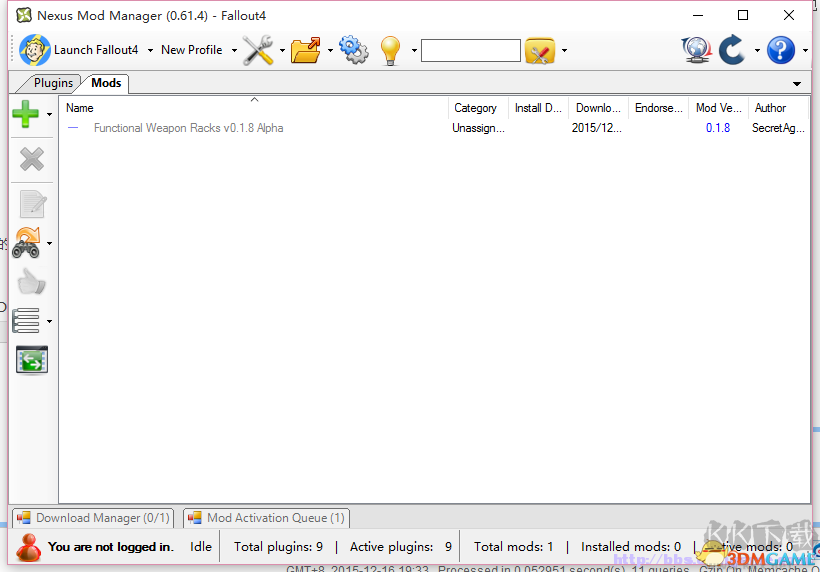
Task: Select Functional Weapon Racks v0.1.8 Alpha row
Action: click(434, 128)
